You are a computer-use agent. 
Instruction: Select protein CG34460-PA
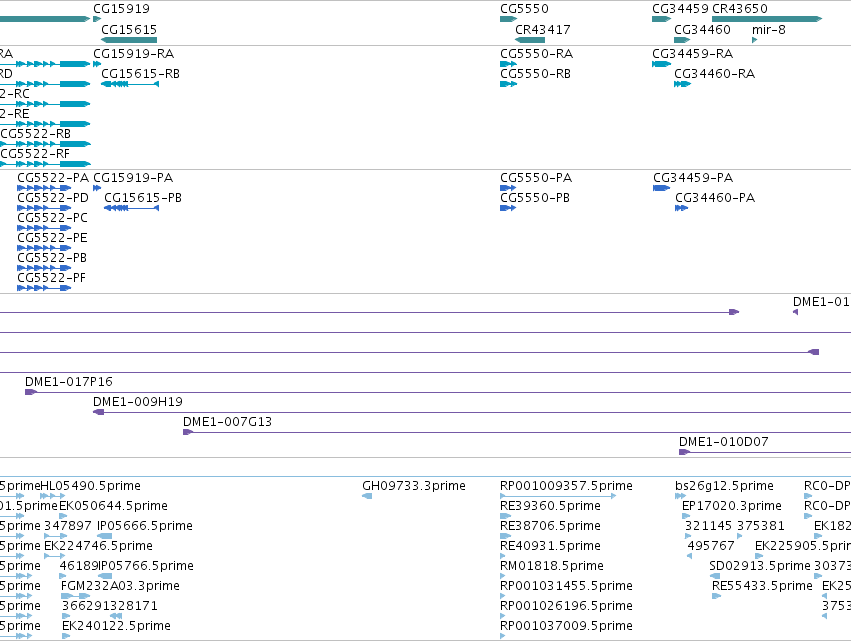[x=715, y=198]
